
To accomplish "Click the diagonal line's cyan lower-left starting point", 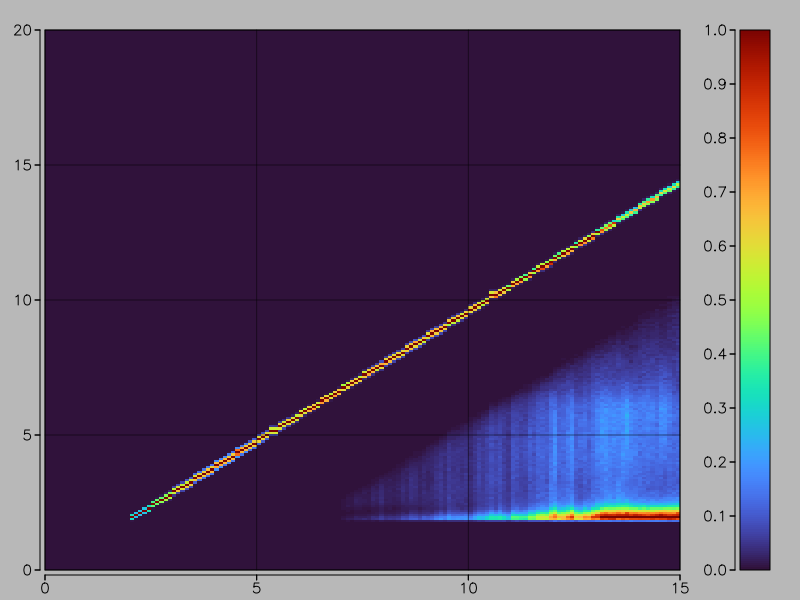I will click(x=134, y=517).
